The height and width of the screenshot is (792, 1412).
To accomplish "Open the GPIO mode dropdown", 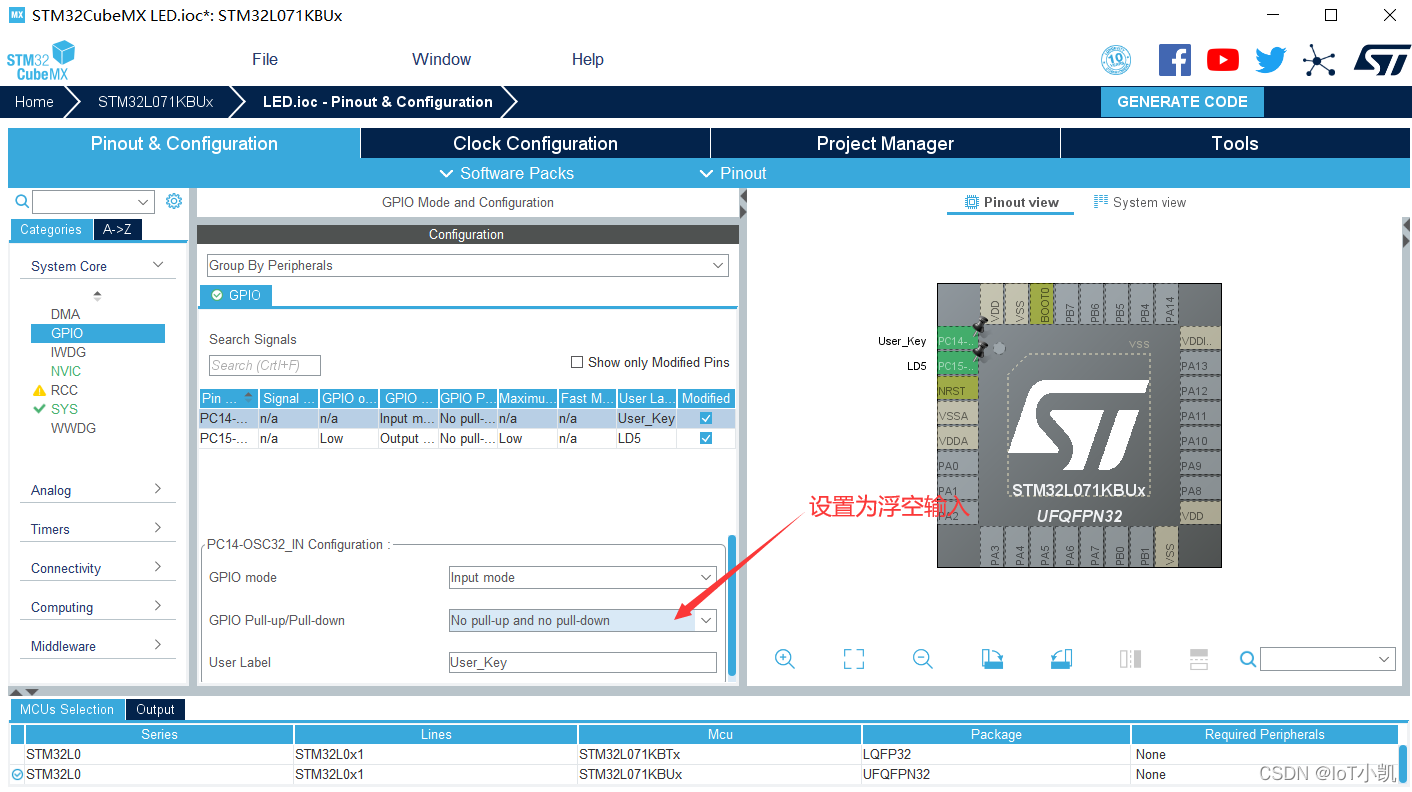I will 582,577.
